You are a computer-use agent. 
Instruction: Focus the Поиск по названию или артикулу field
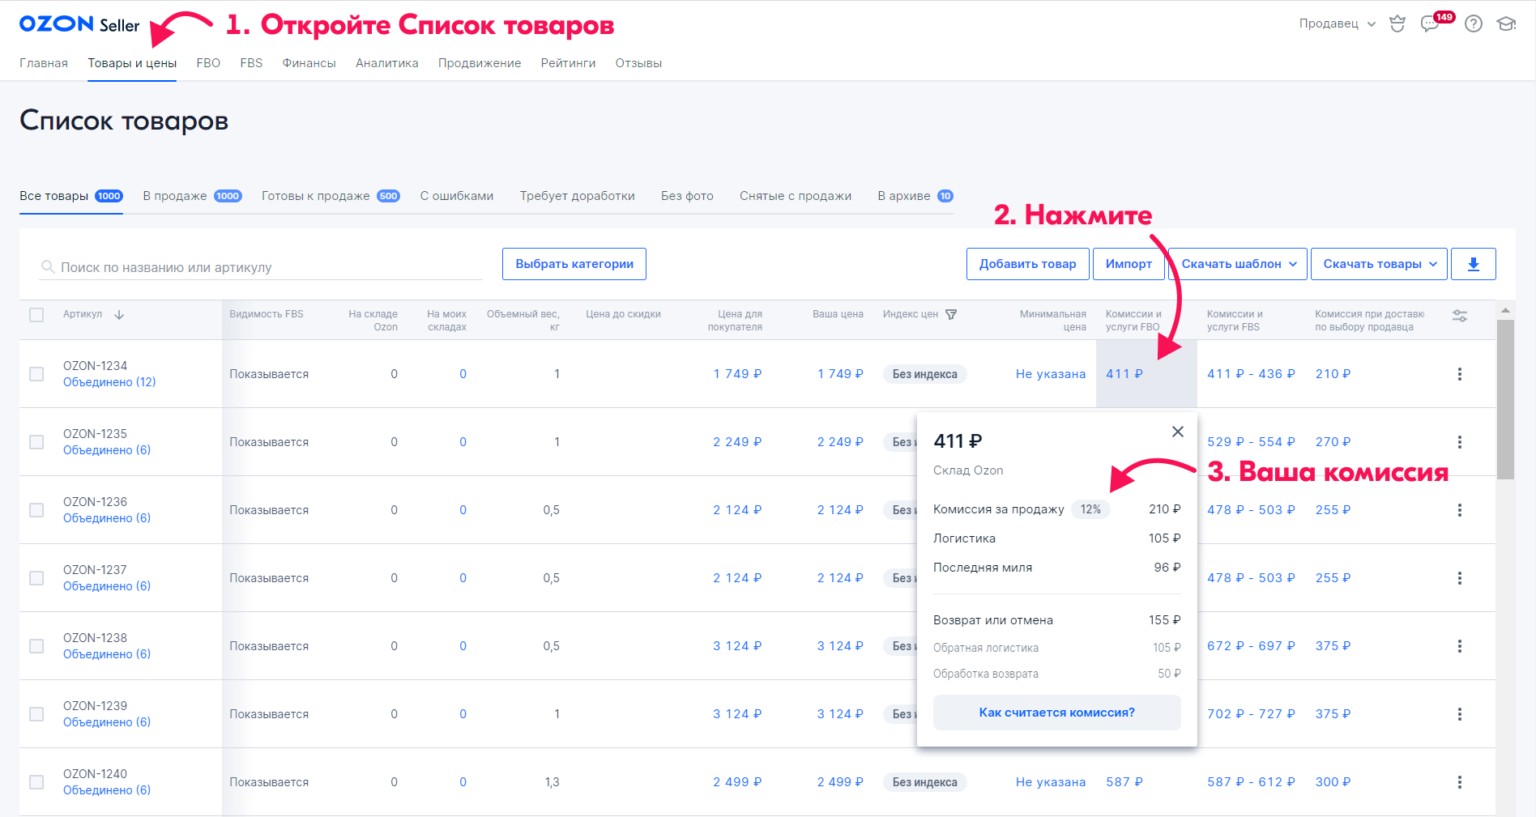[260, 267]
